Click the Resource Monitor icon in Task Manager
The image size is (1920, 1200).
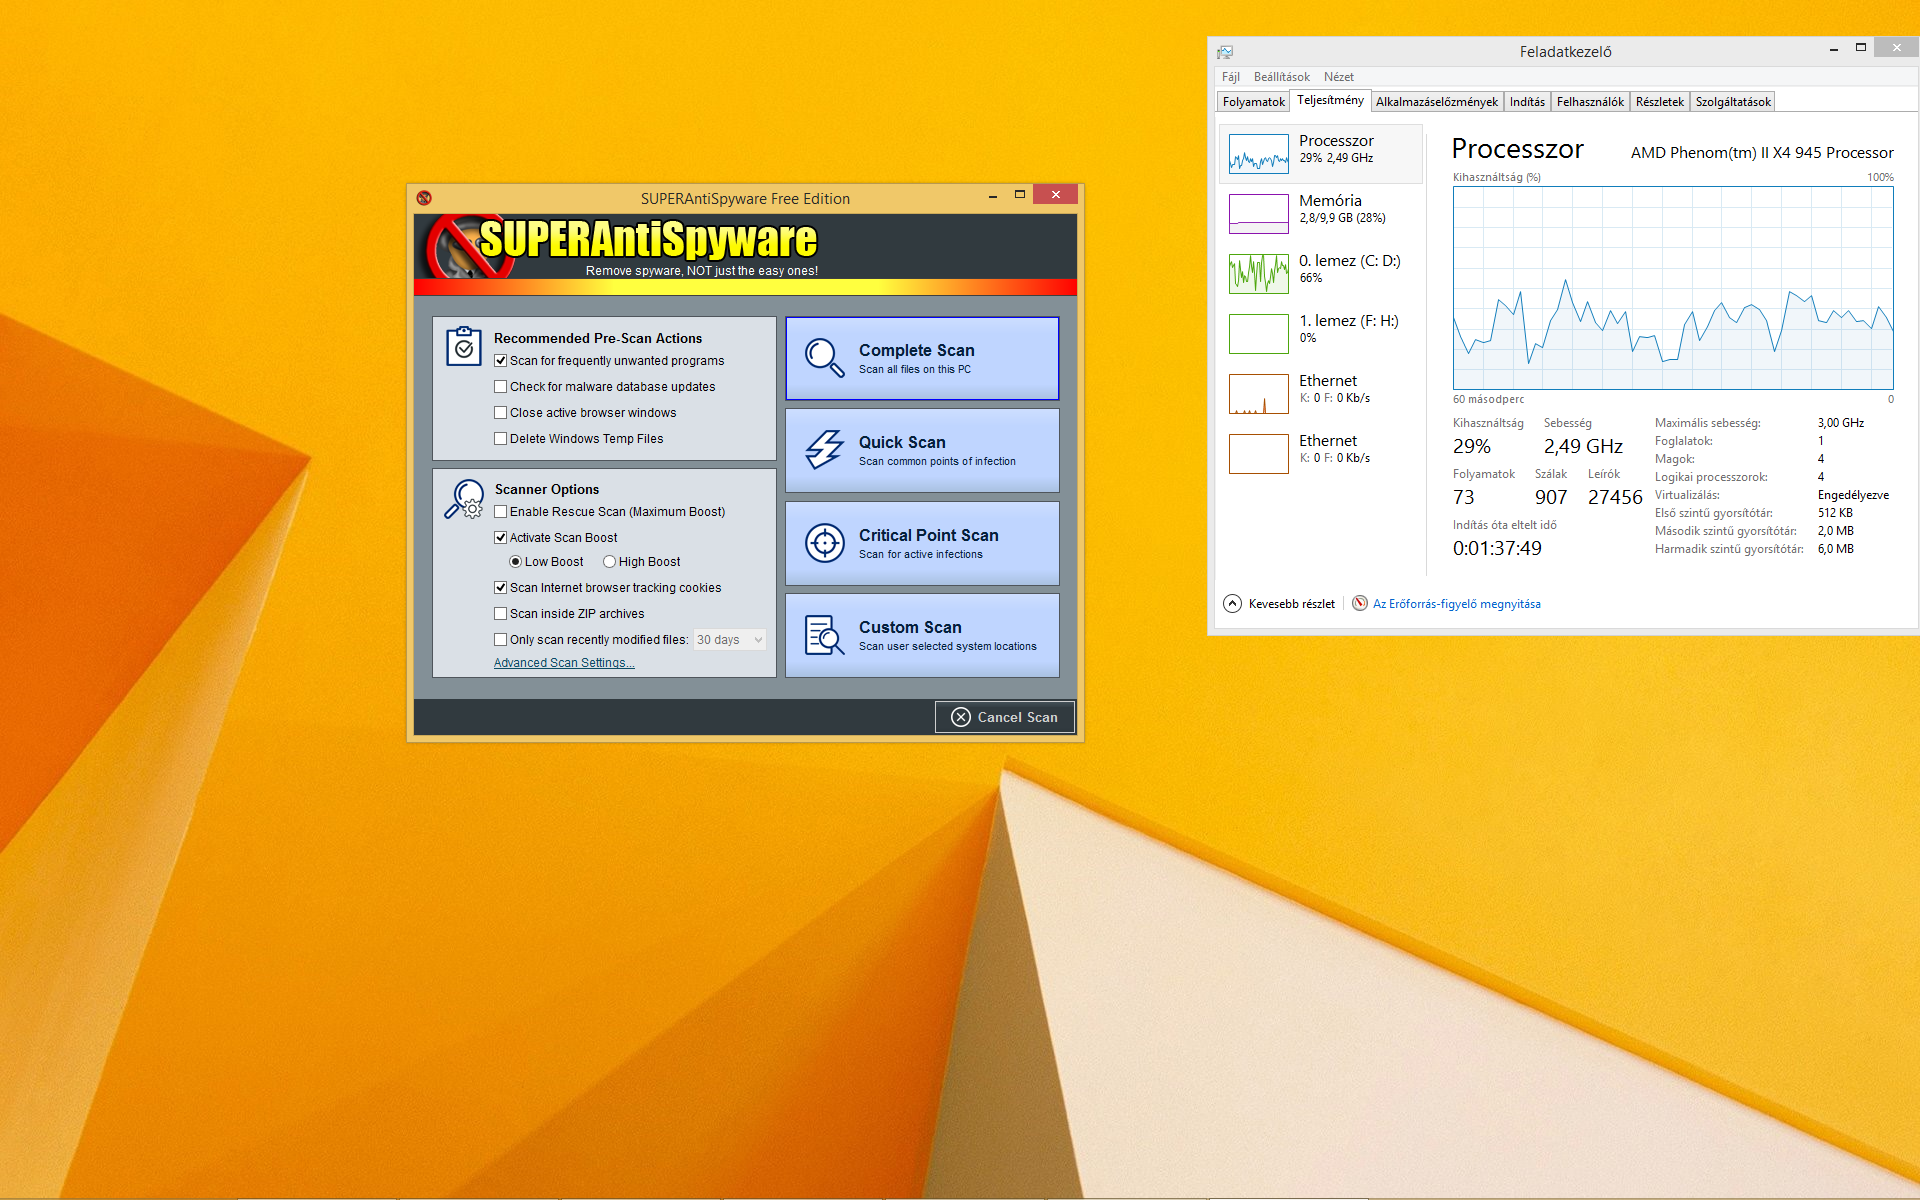pyautogui.click(x=1360, y=603)
